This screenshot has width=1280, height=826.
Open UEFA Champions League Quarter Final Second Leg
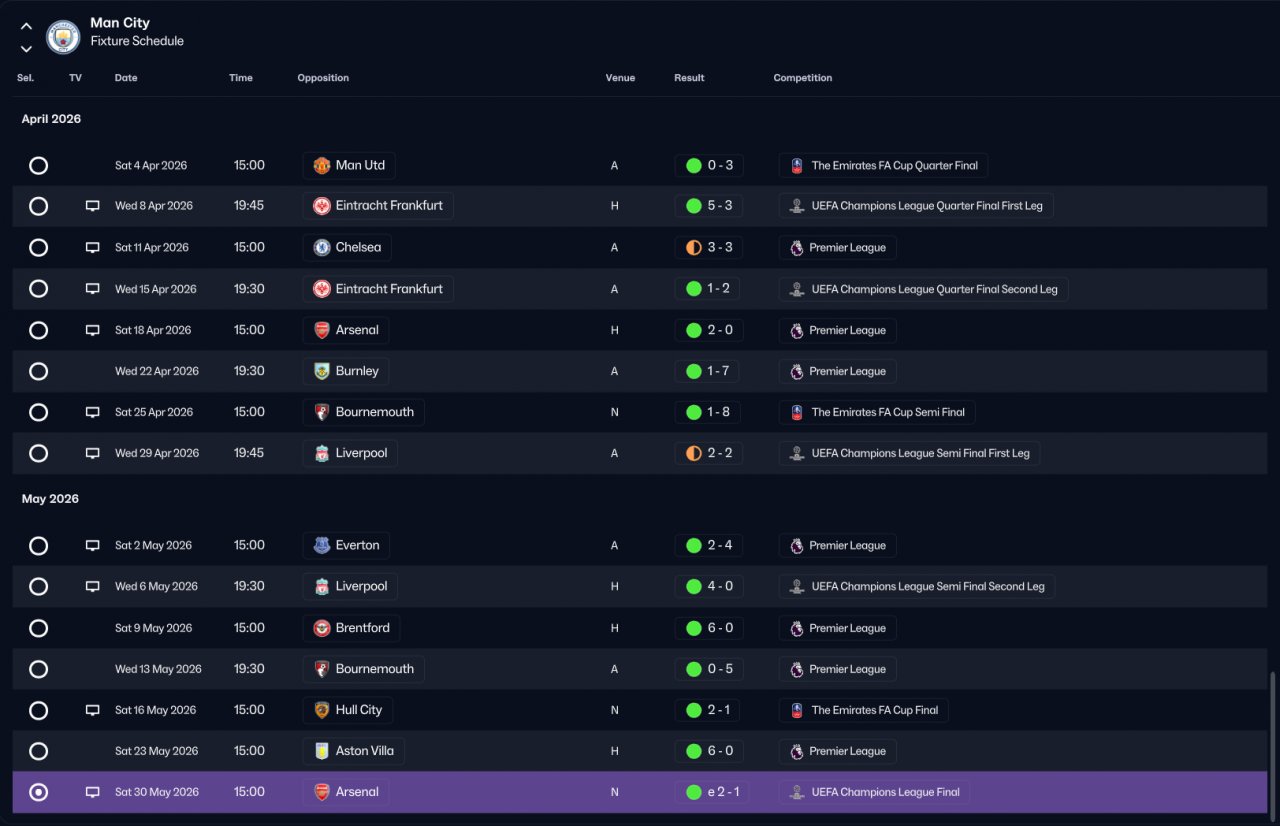(x=924, y=289)
